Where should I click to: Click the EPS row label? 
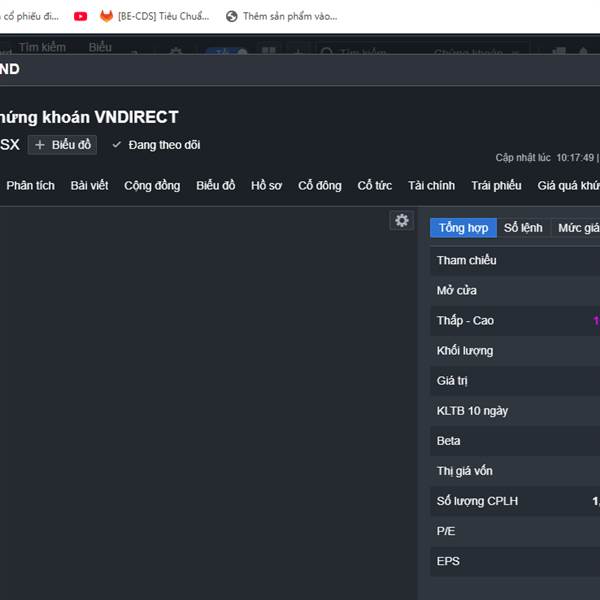[448, 561]
